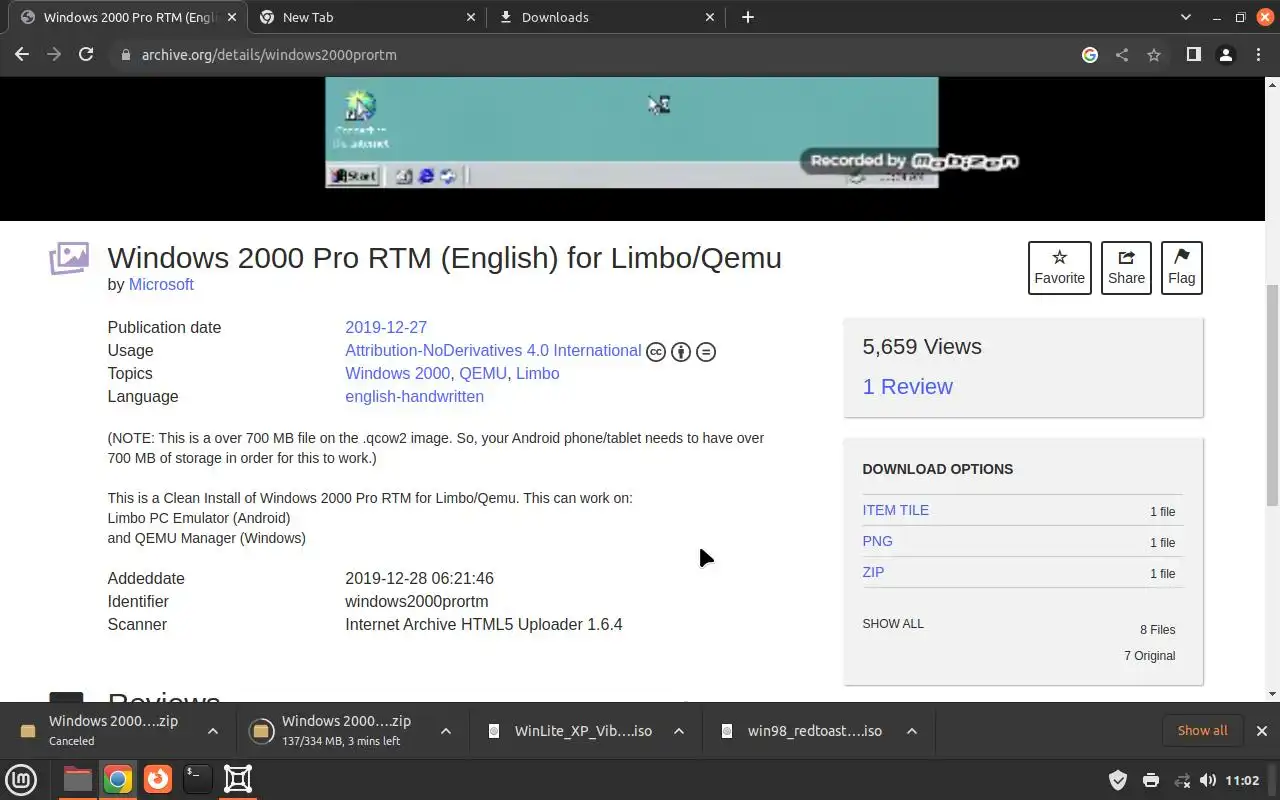Favorite this archive item
Image resolution: width=1280 pixels, height=800 pixels.
point(1059,268)
